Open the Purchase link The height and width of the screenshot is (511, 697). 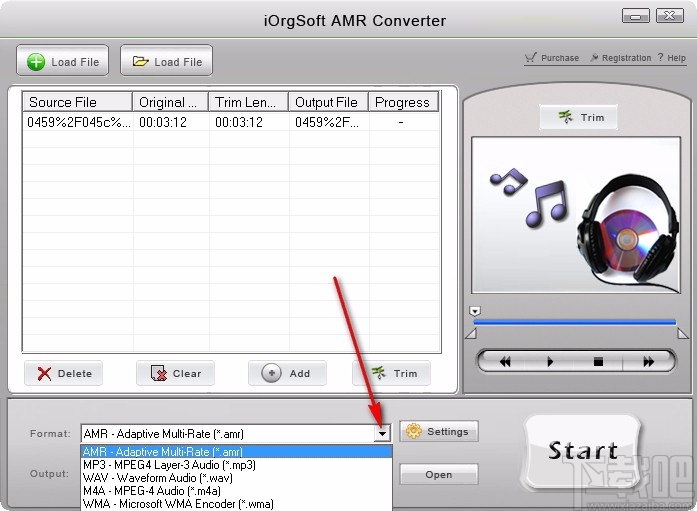pos(552,58)
